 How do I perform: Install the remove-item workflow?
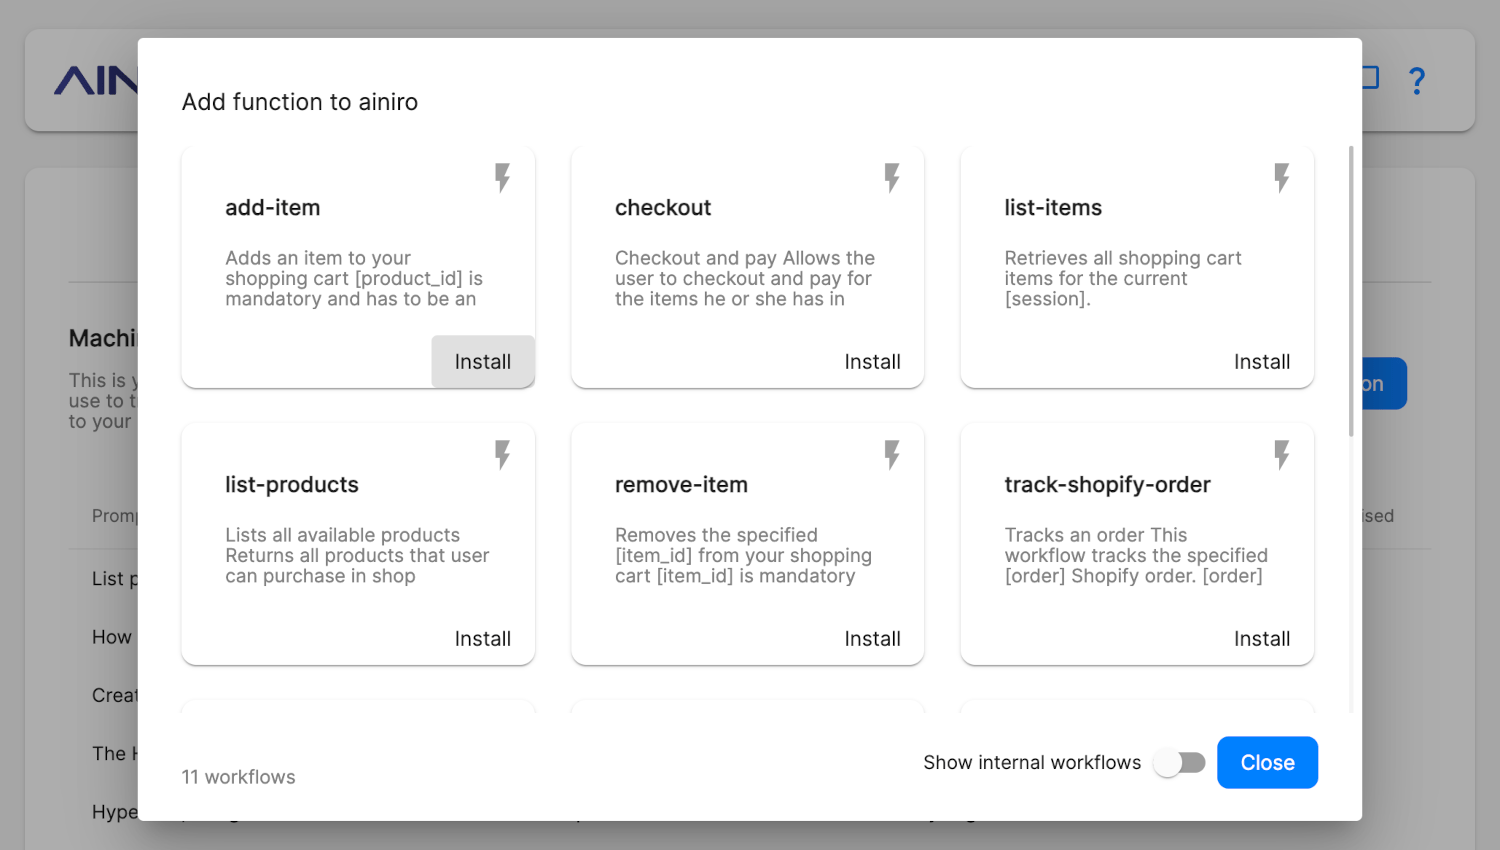tap(872, 639)
